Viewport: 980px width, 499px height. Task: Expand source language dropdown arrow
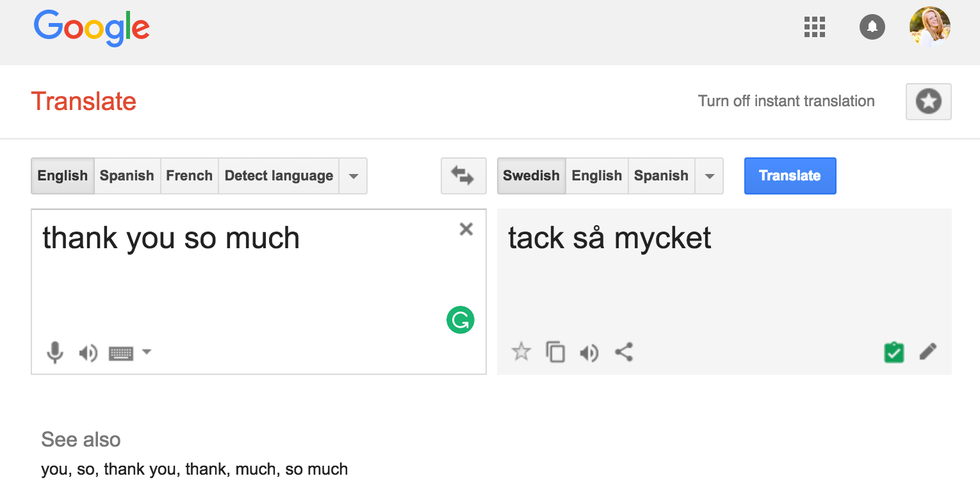point(353,176)
